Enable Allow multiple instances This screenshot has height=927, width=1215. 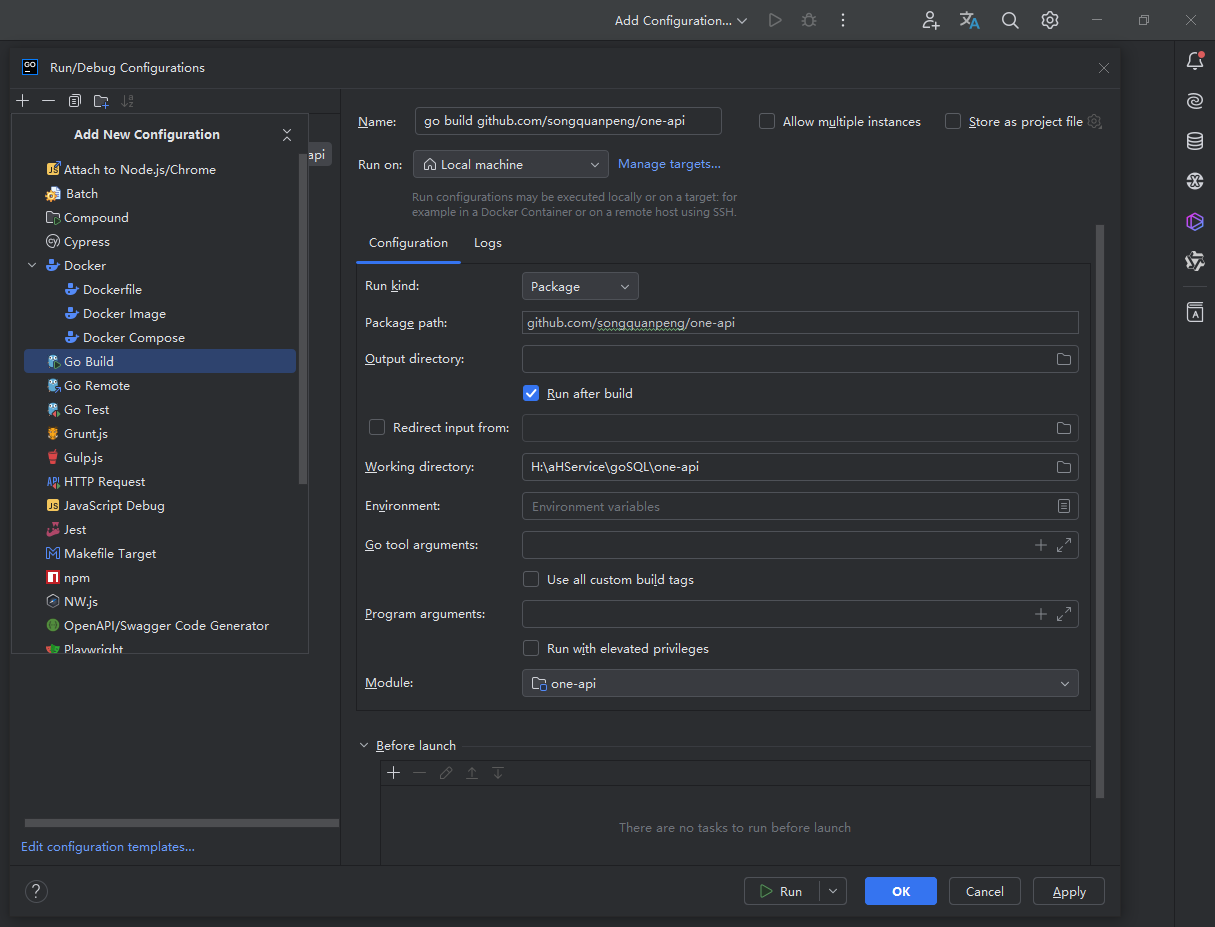click(767, 122)
